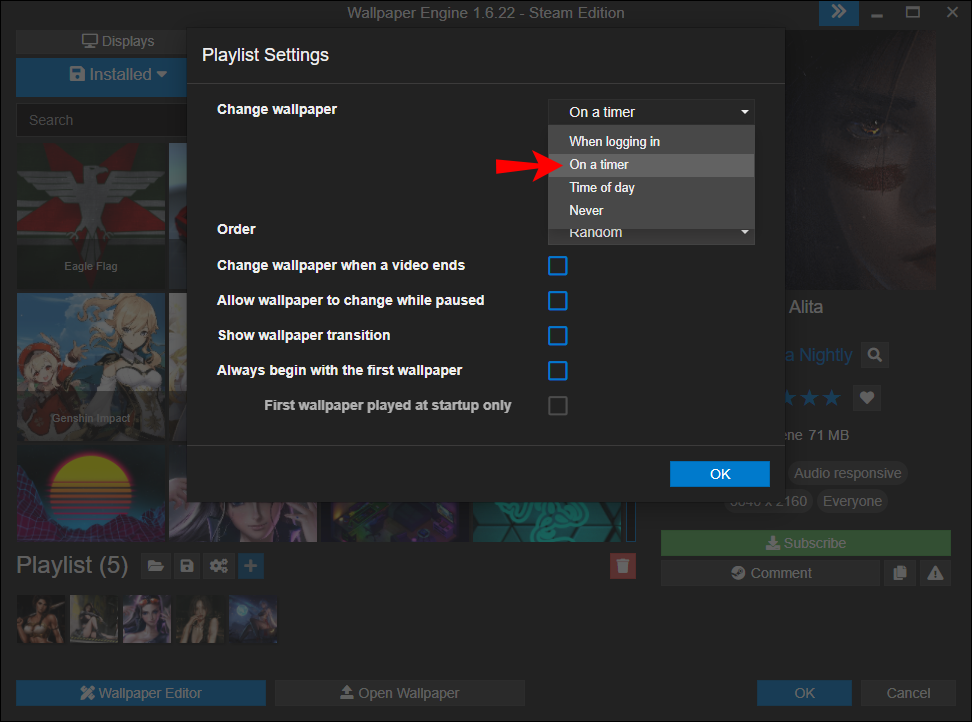Choose Never option
This screenshot has width=972, height=722.
tap(651, 211)
